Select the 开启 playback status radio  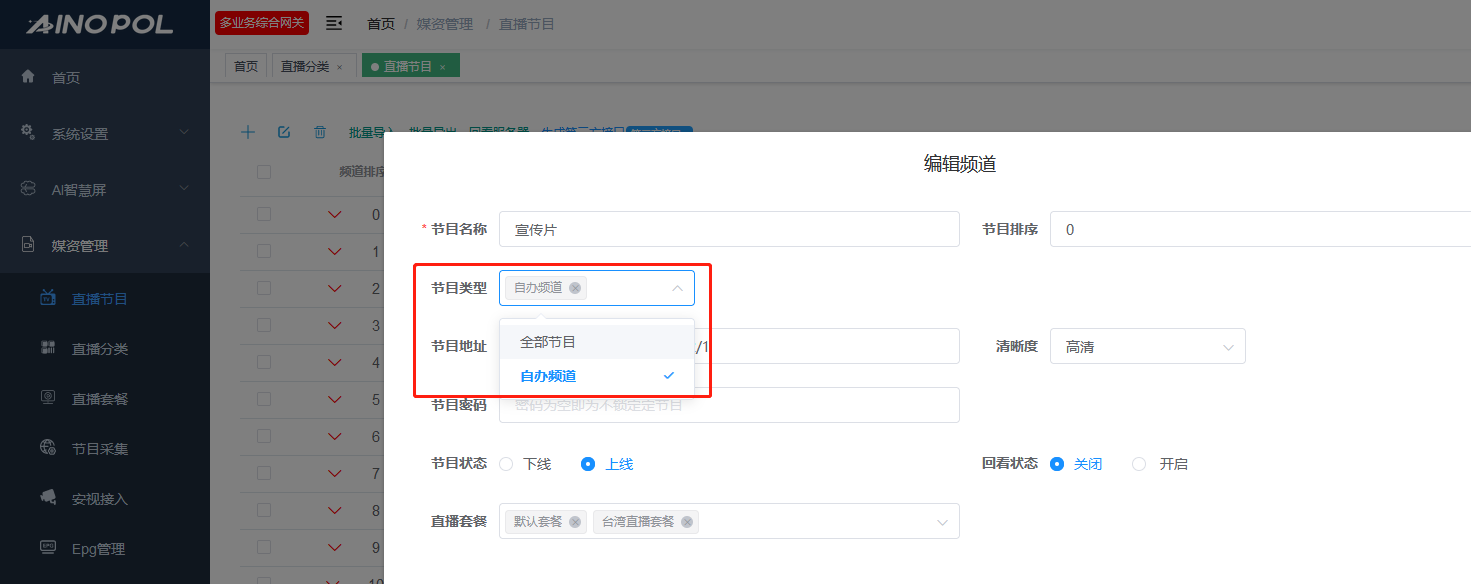(x=1139, y=464)
